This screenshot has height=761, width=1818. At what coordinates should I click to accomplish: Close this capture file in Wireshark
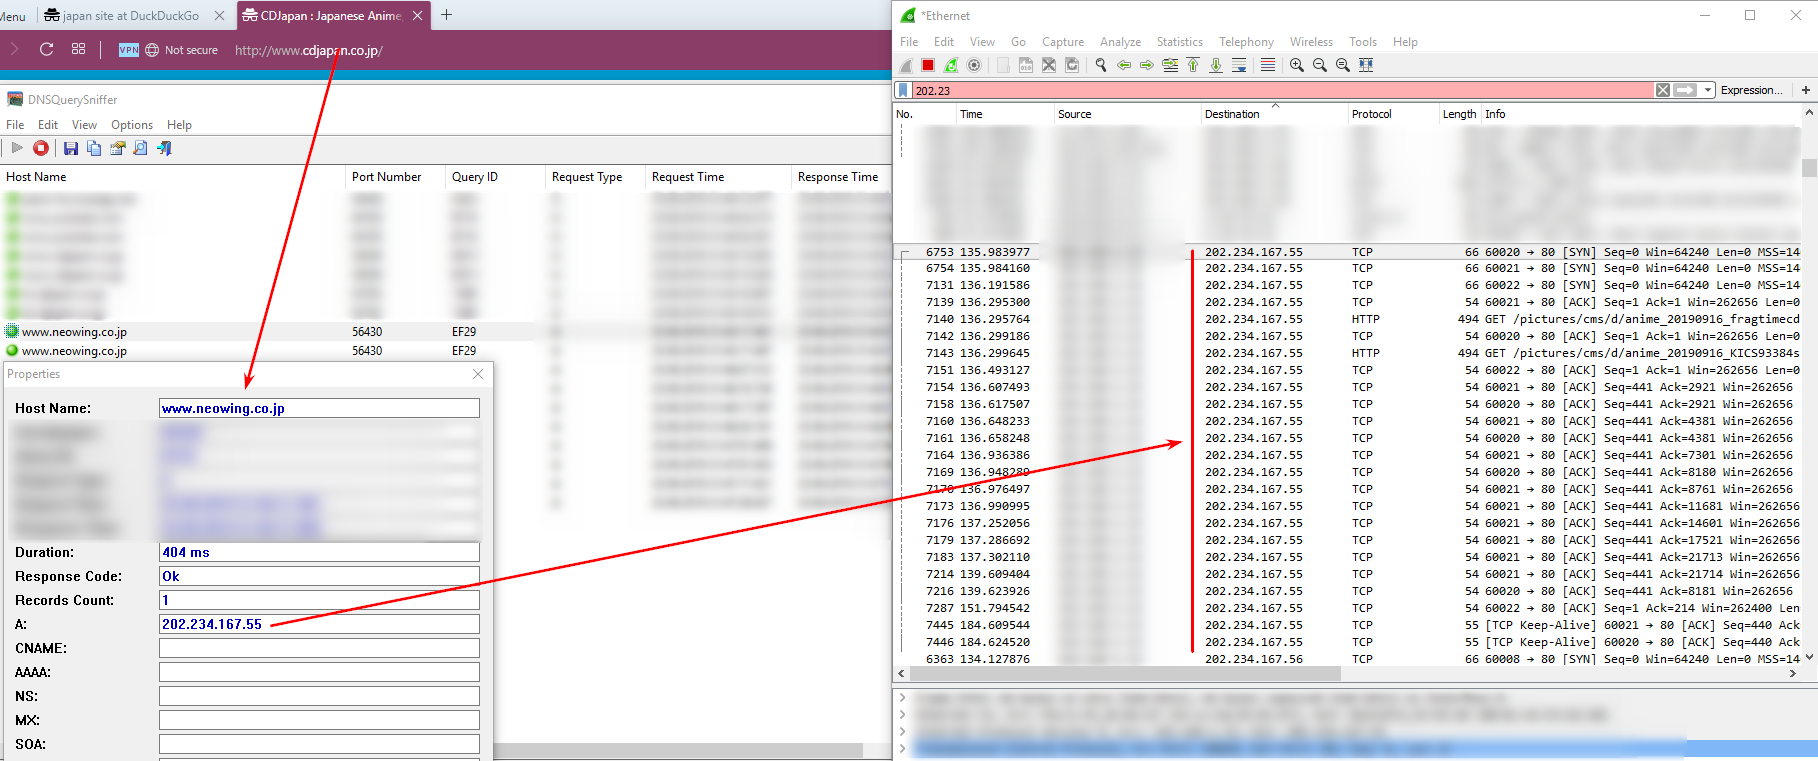pyautogui.click(x=1049, y=65)
